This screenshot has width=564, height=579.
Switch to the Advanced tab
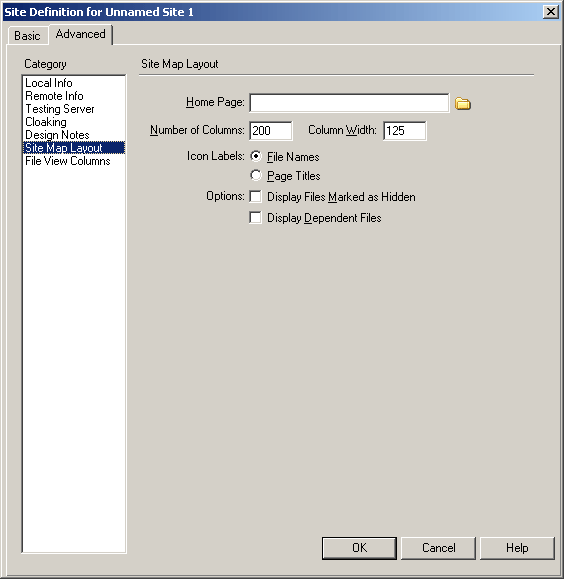point(81,34)
